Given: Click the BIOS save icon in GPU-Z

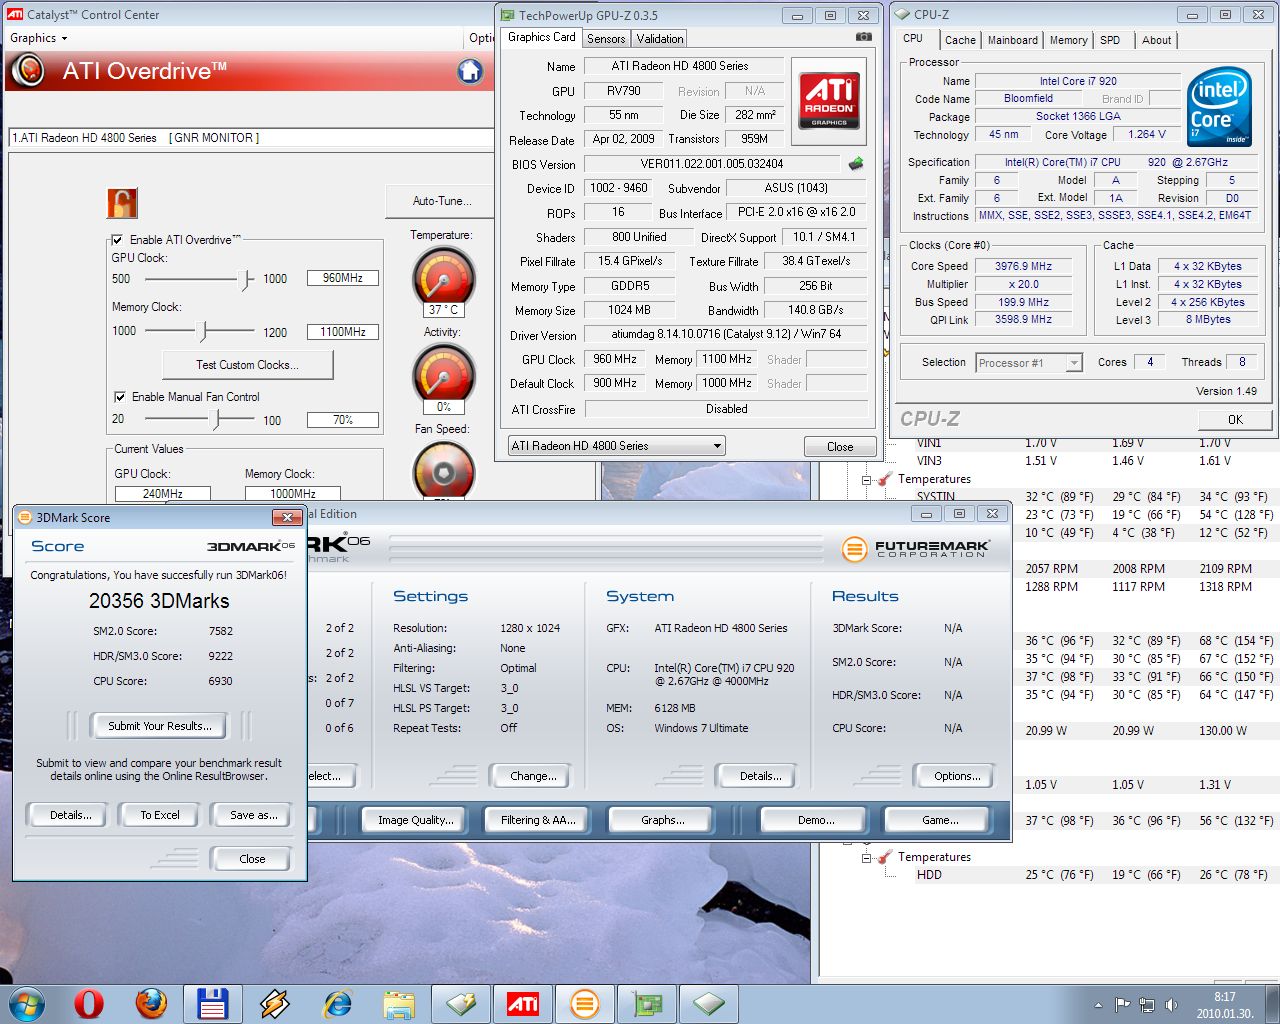Looking at the screenshot, I should (x=856, y=164).
